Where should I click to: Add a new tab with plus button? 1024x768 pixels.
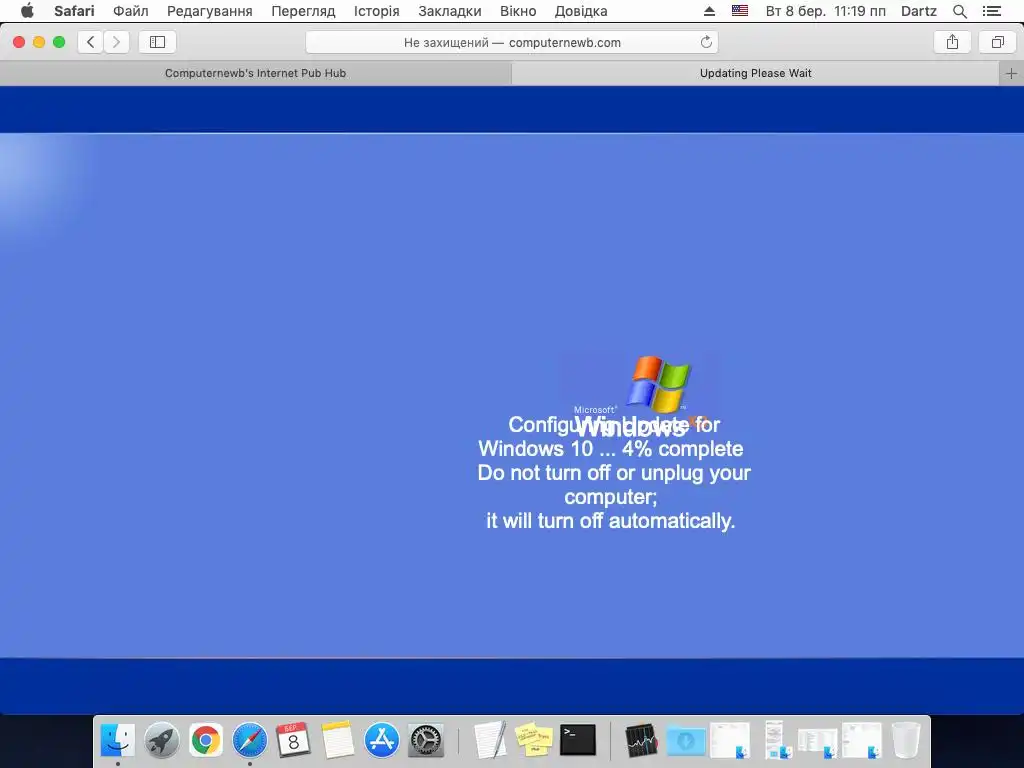tap(1012, 73)
